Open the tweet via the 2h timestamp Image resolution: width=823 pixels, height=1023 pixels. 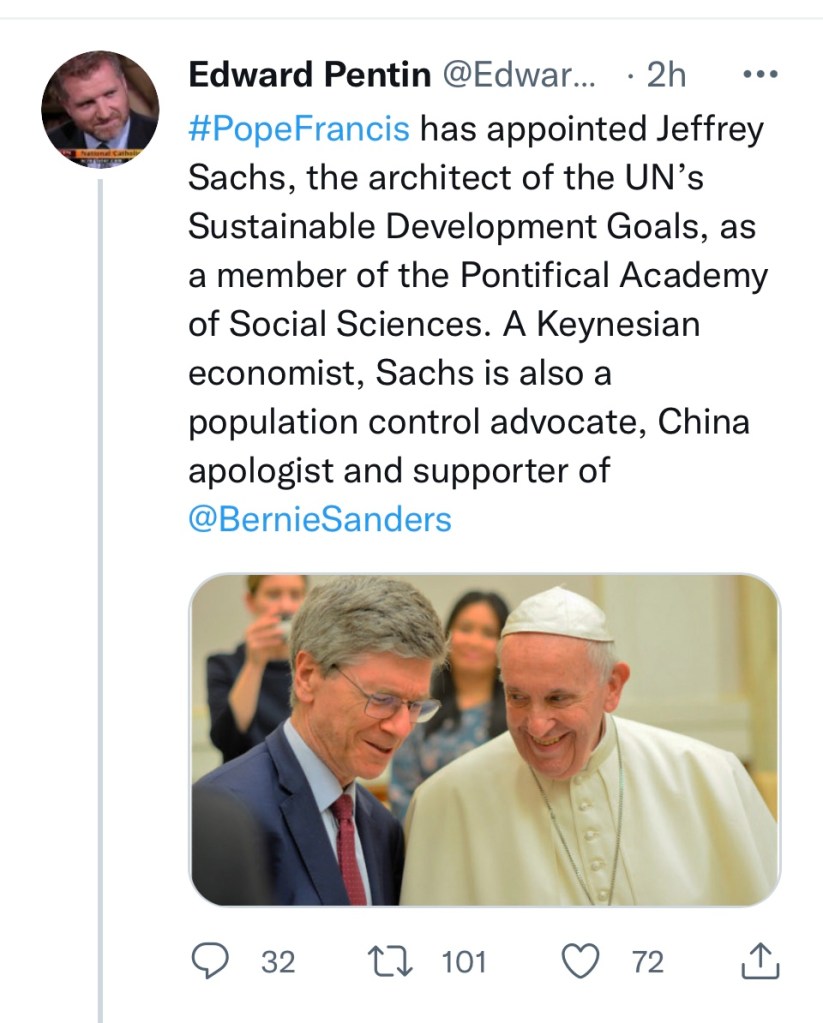pyautogui.click(x=664, y=75)
